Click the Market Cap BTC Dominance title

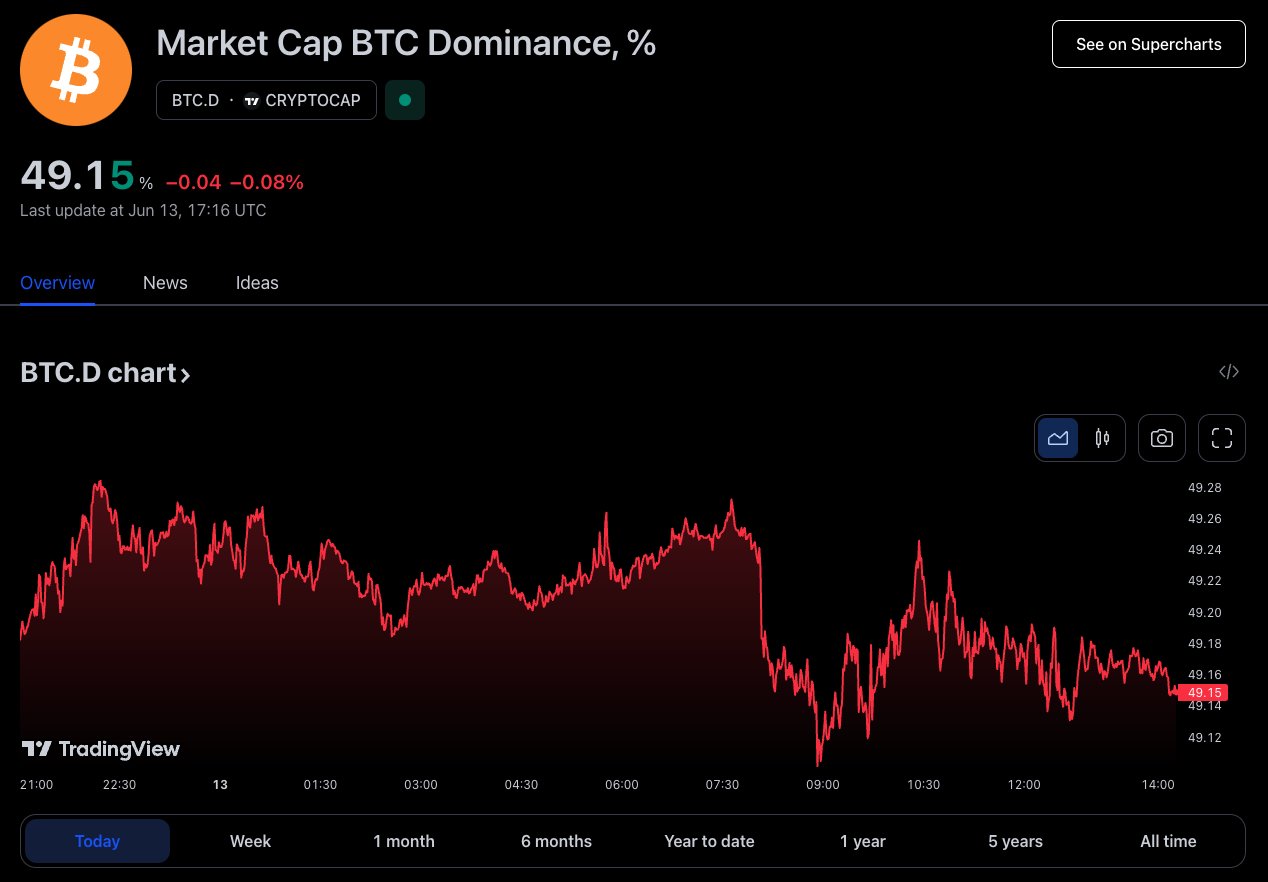click(406, 43)
